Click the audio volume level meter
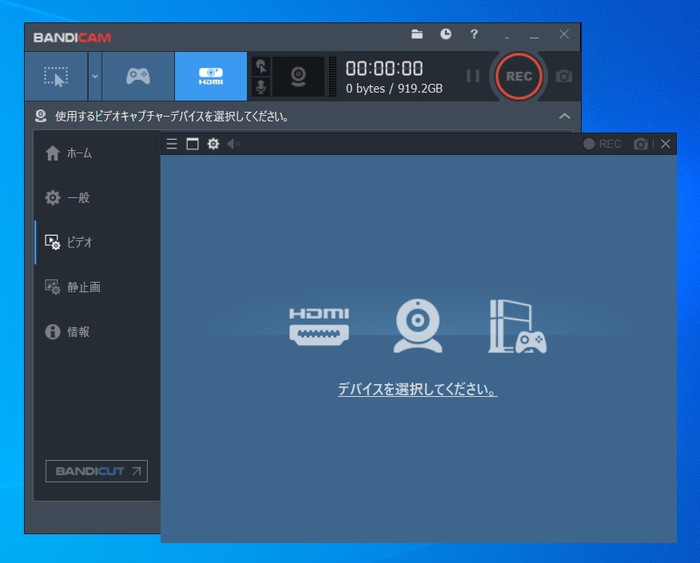700x563 pixels. [x=333, y=76]
